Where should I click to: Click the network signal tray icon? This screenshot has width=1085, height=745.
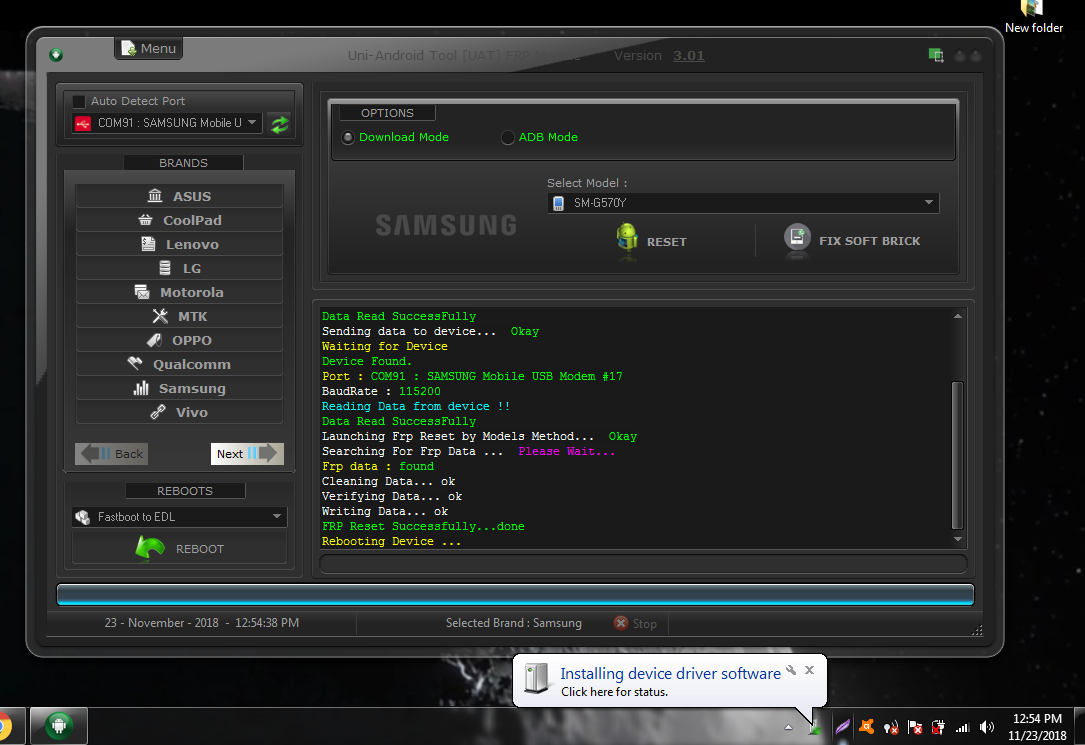click(963, 727)
